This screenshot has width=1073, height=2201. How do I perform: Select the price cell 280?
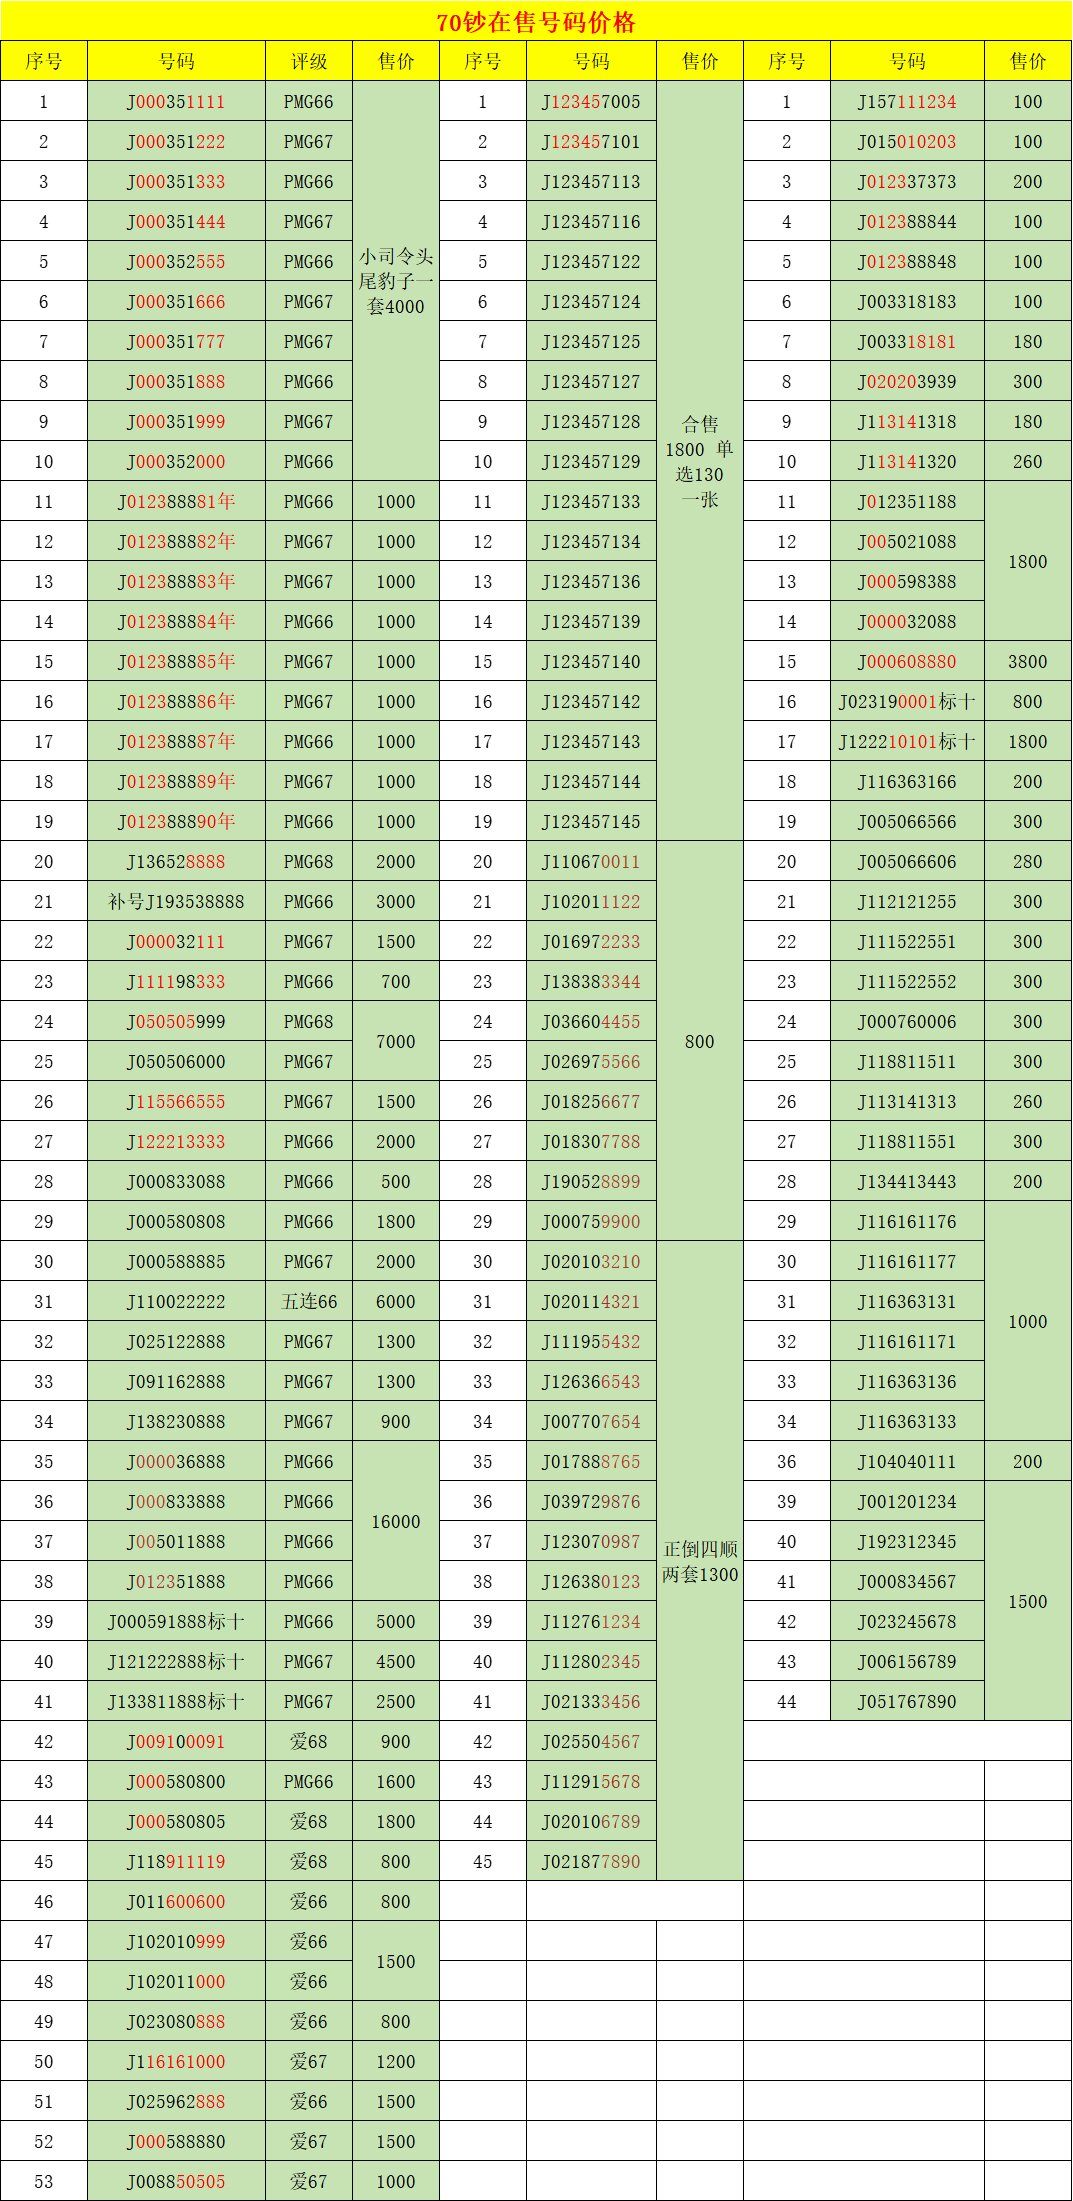coord(1027,862)
